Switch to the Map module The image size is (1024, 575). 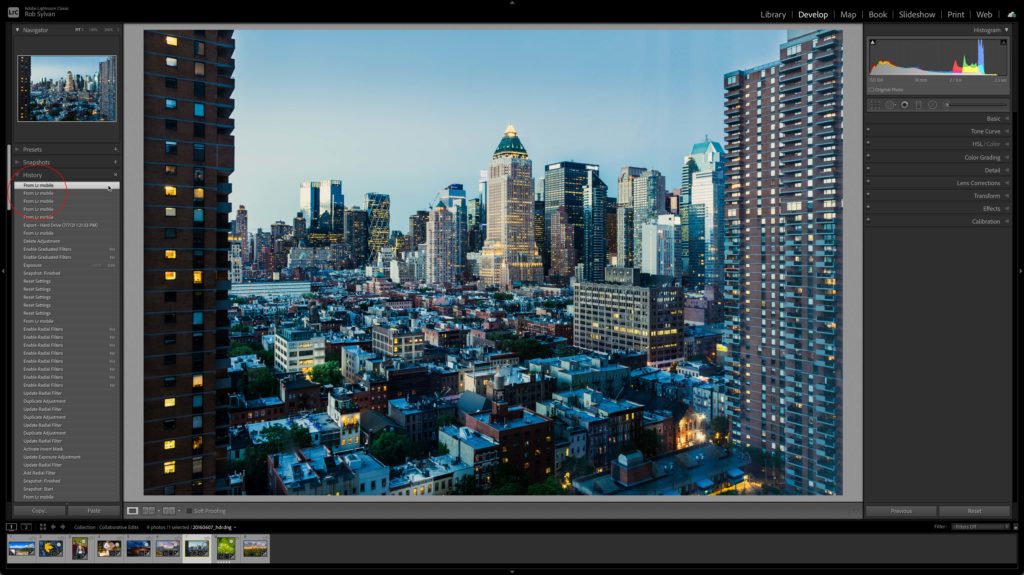848,14
